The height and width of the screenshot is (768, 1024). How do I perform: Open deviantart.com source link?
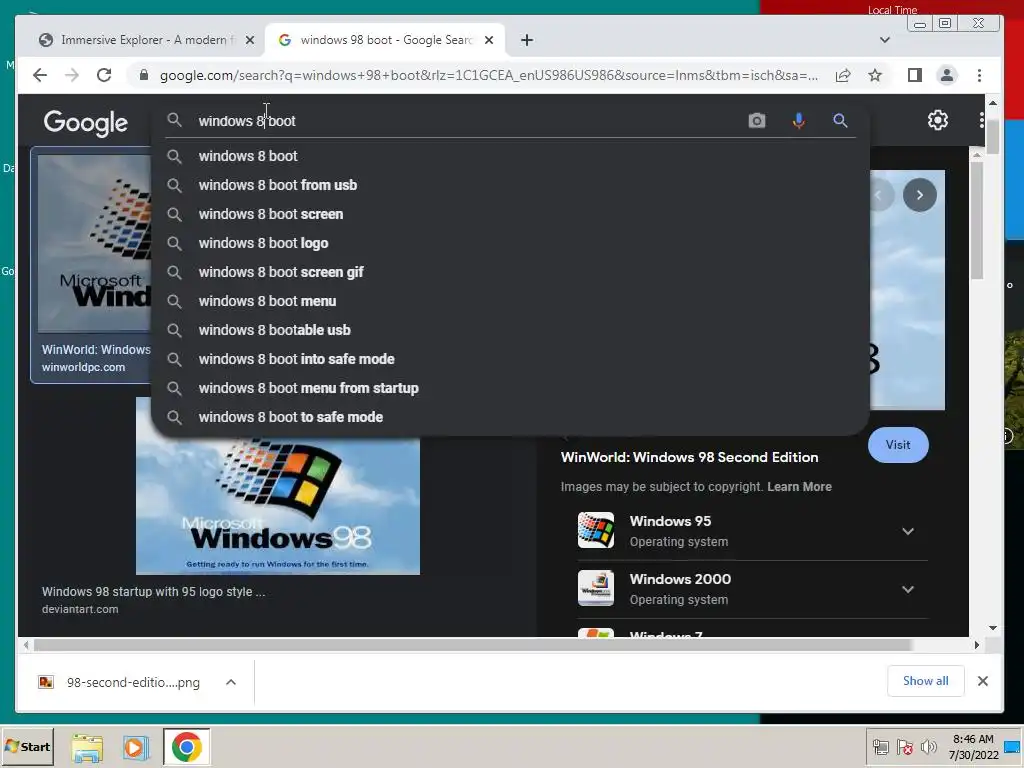point(80,609)
